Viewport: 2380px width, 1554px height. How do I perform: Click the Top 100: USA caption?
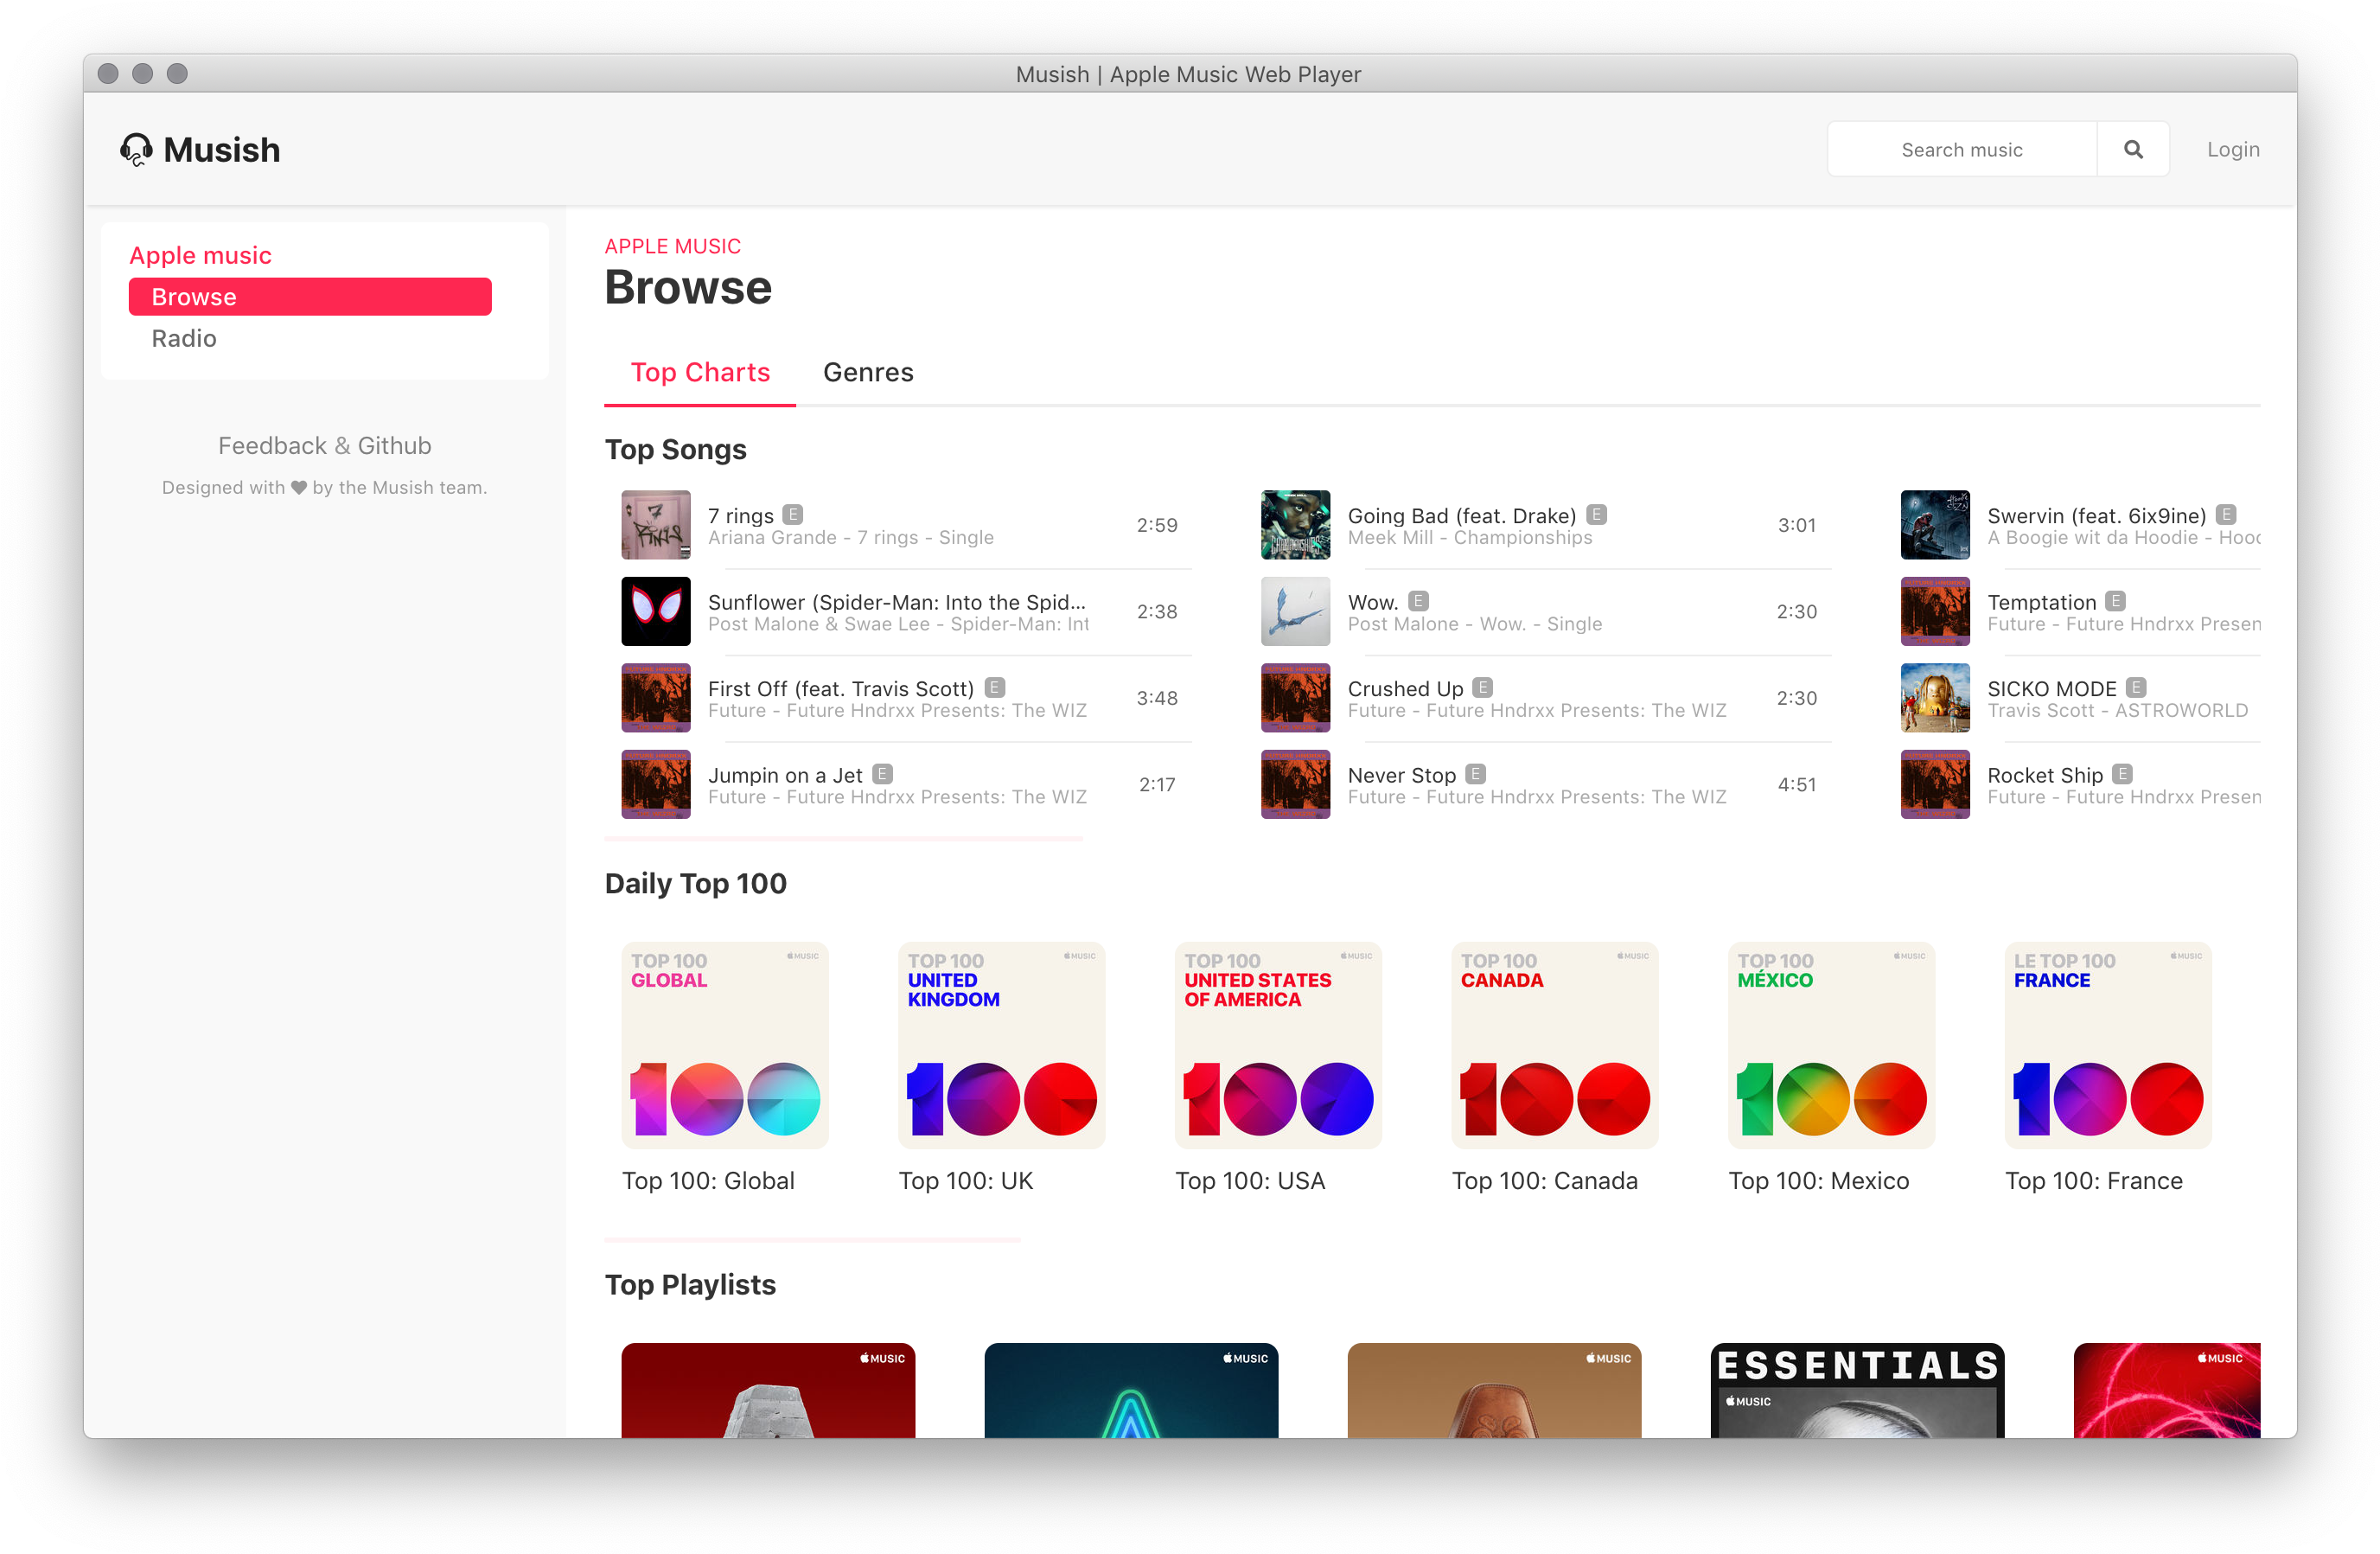pyautogui.click(x=1250, y=1181)
